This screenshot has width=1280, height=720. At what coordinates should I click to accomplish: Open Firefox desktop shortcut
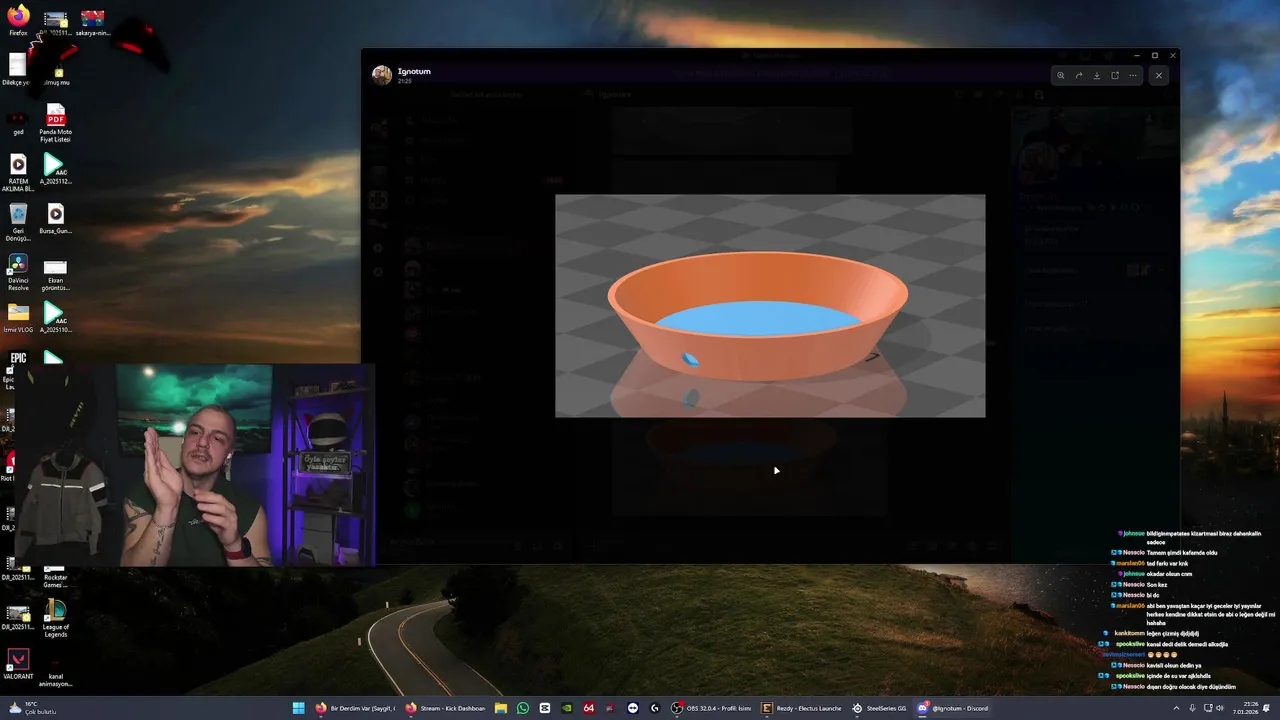[18, 20]
